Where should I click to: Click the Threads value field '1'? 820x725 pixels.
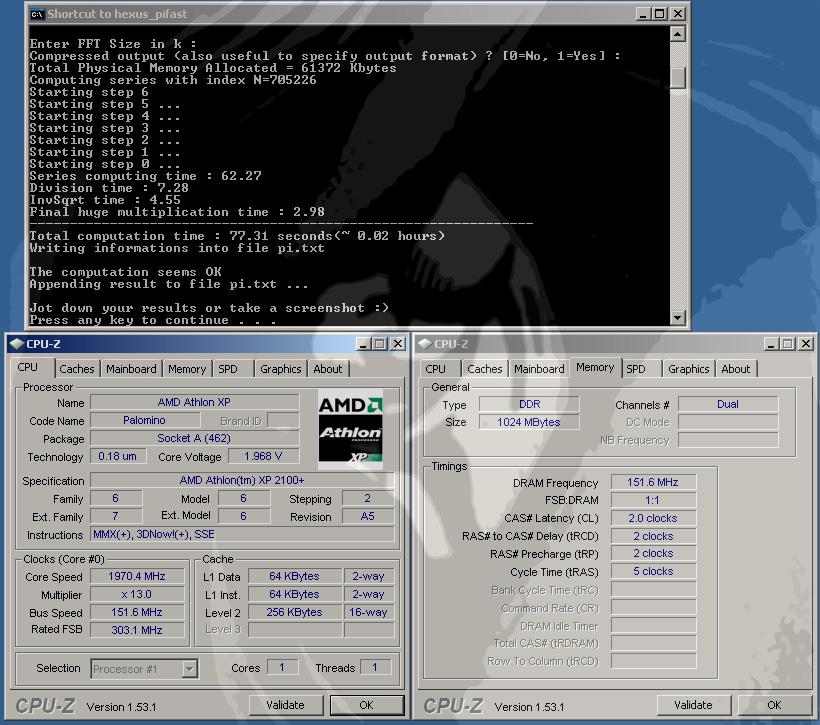pyautogui.click(x=375, y=667)
